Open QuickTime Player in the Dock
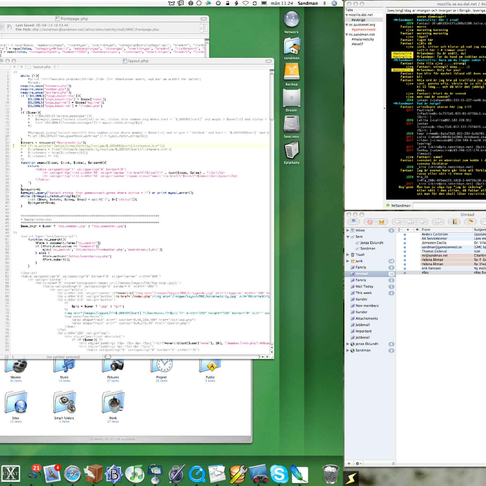The height and width of the screenshot is (486, 486). pyautogui.click(x=197, y=474)
